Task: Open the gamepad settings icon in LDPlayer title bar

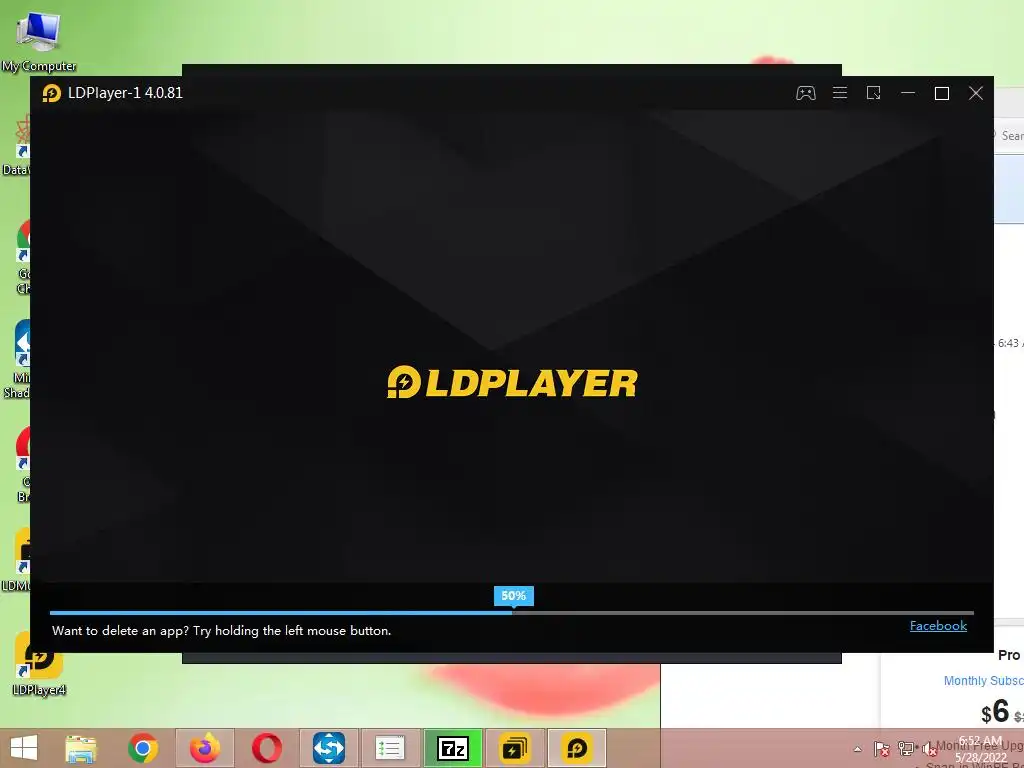Action: [806, 93]
